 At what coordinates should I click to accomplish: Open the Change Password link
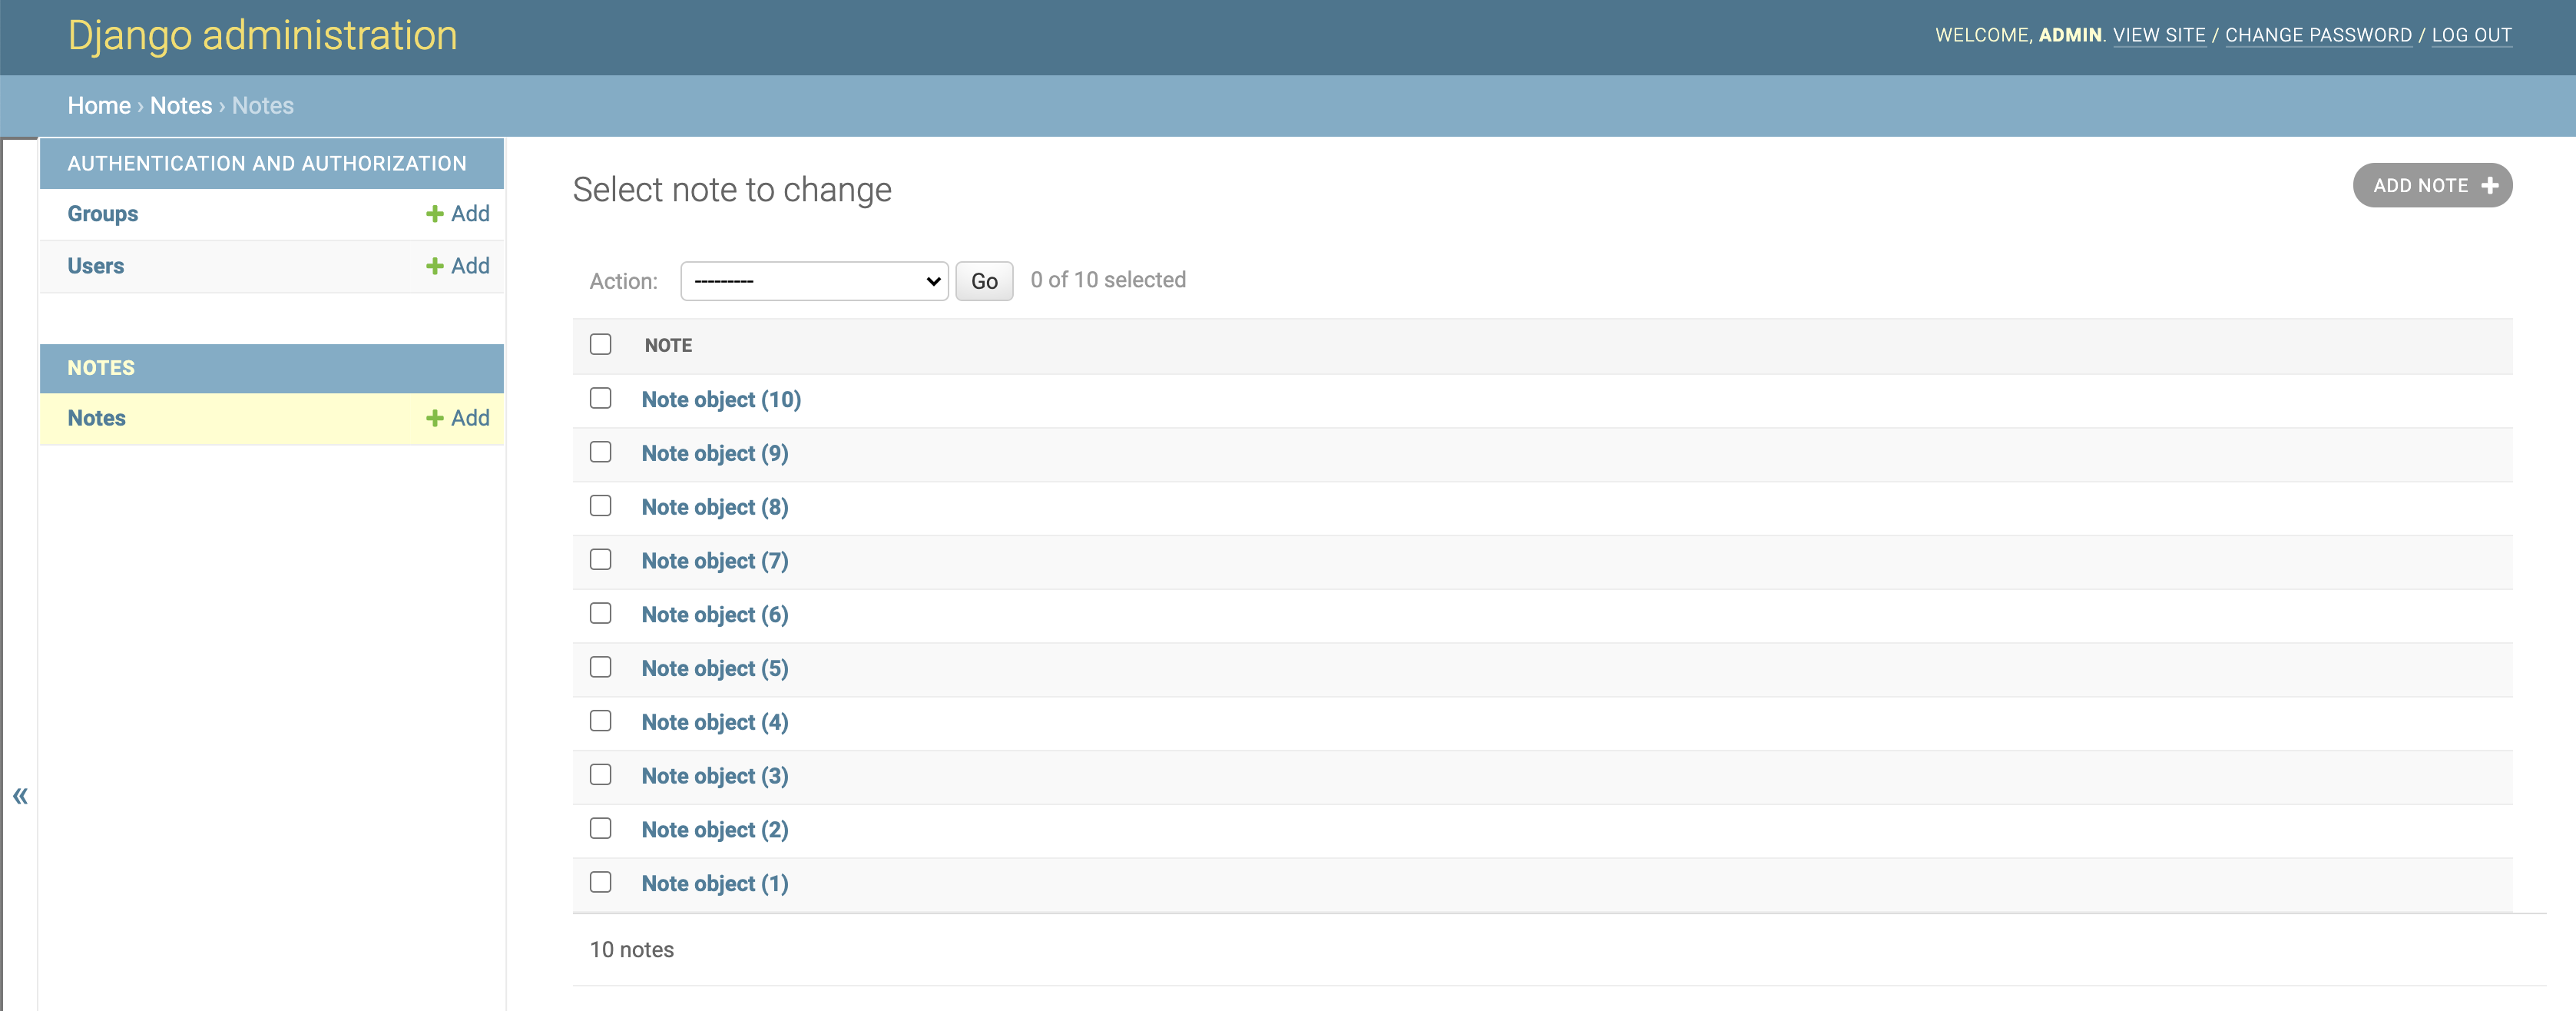click(2318, 35)
